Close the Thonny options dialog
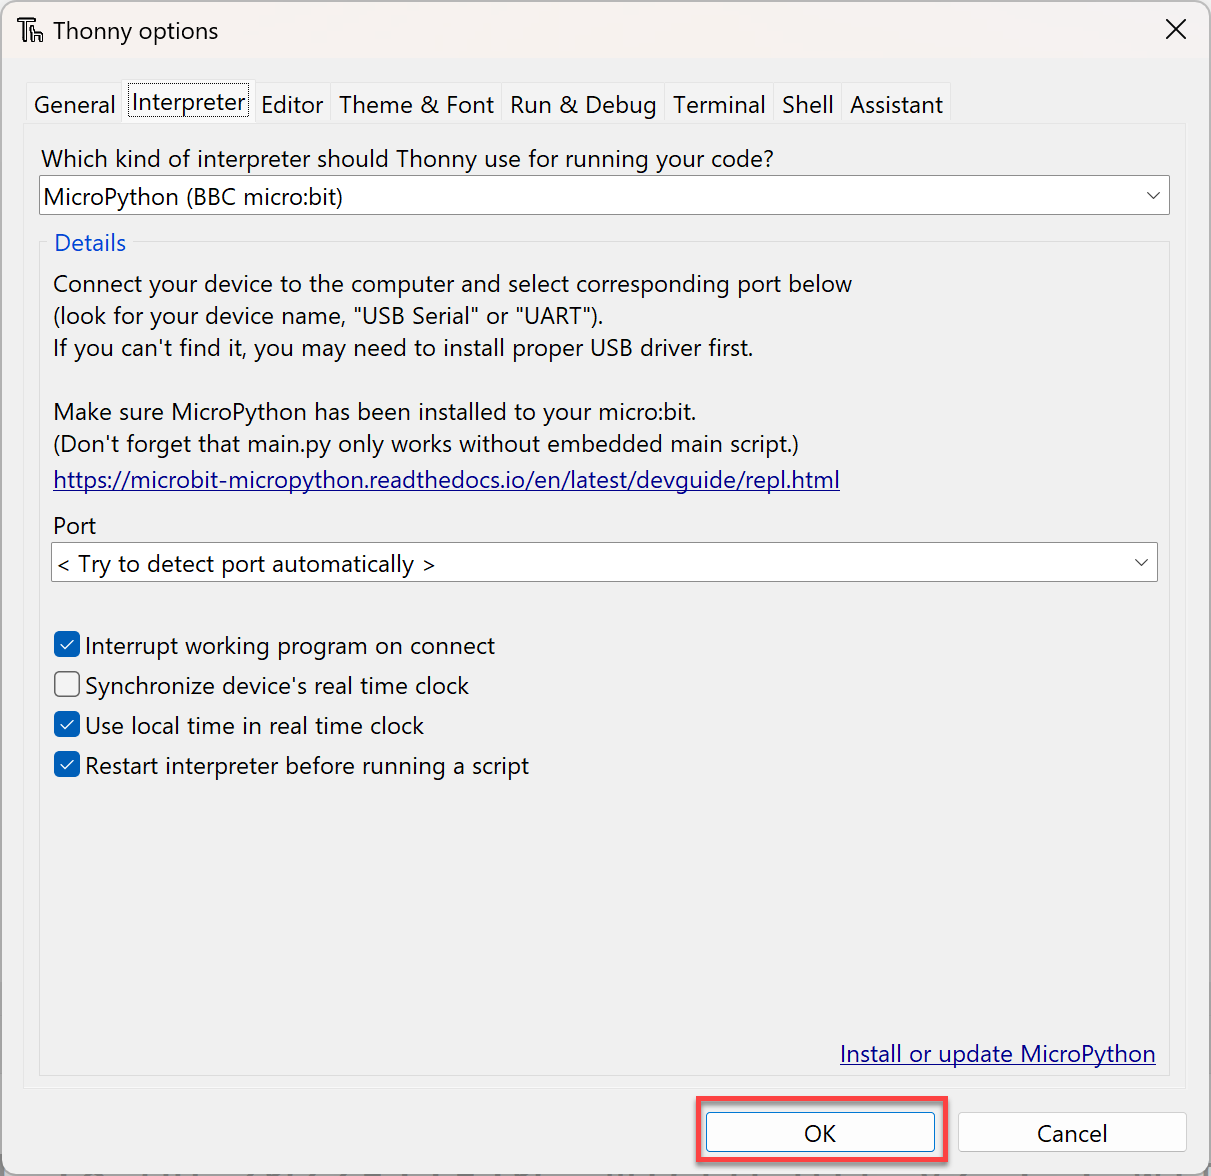Image resolution: width=1211 pixels, height=1176 pixels. [x=1176, y=29]
